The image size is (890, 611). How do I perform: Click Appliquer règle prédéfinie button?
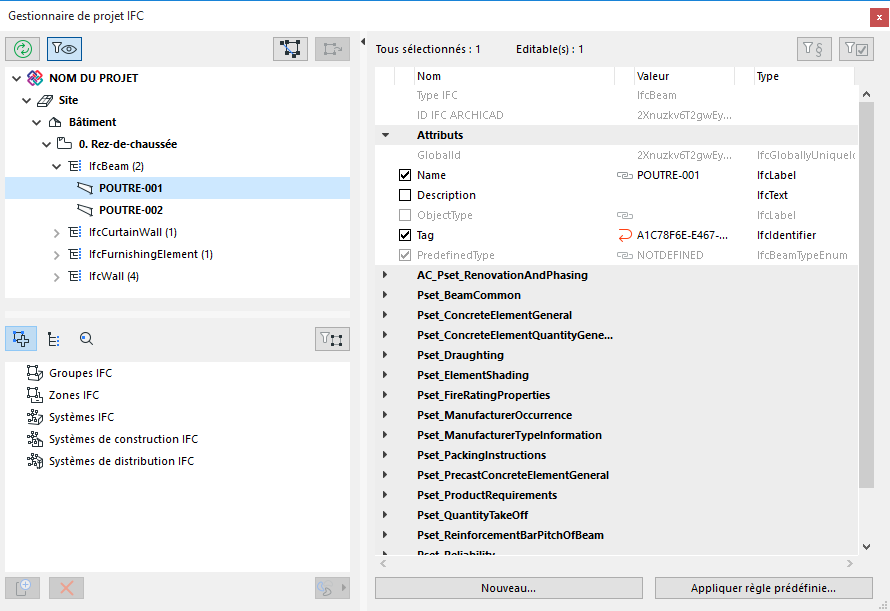(762, 588)
